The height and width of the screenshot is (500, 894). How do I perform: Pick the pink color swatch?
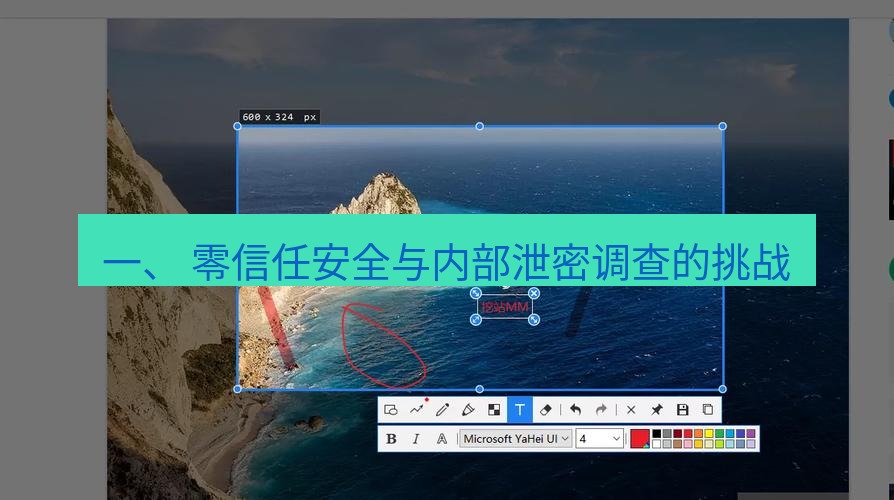tap(688, 444)
